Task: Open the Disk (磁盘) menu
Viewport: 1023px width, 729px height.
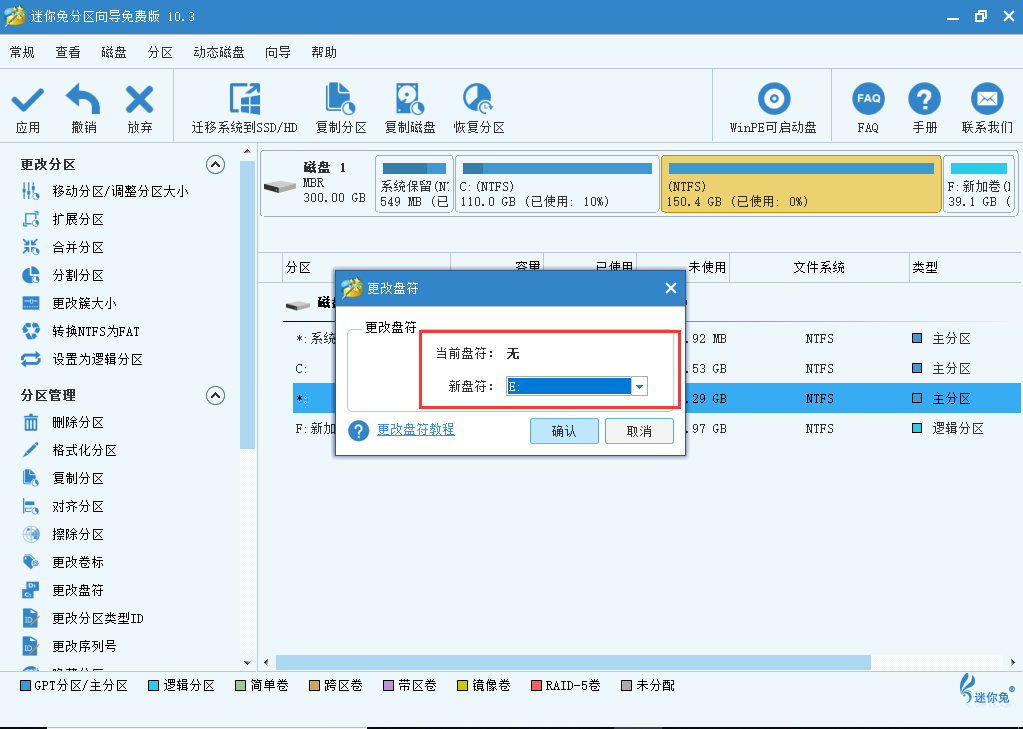Action: click(x=114, y=52)
